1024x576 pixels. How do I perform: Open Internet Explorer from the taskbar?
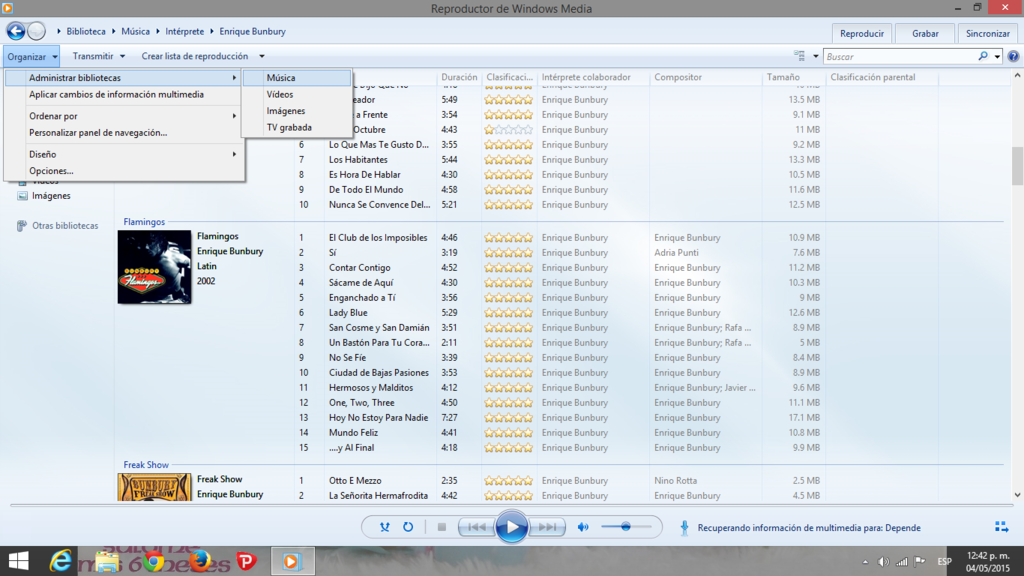point(62,561)
